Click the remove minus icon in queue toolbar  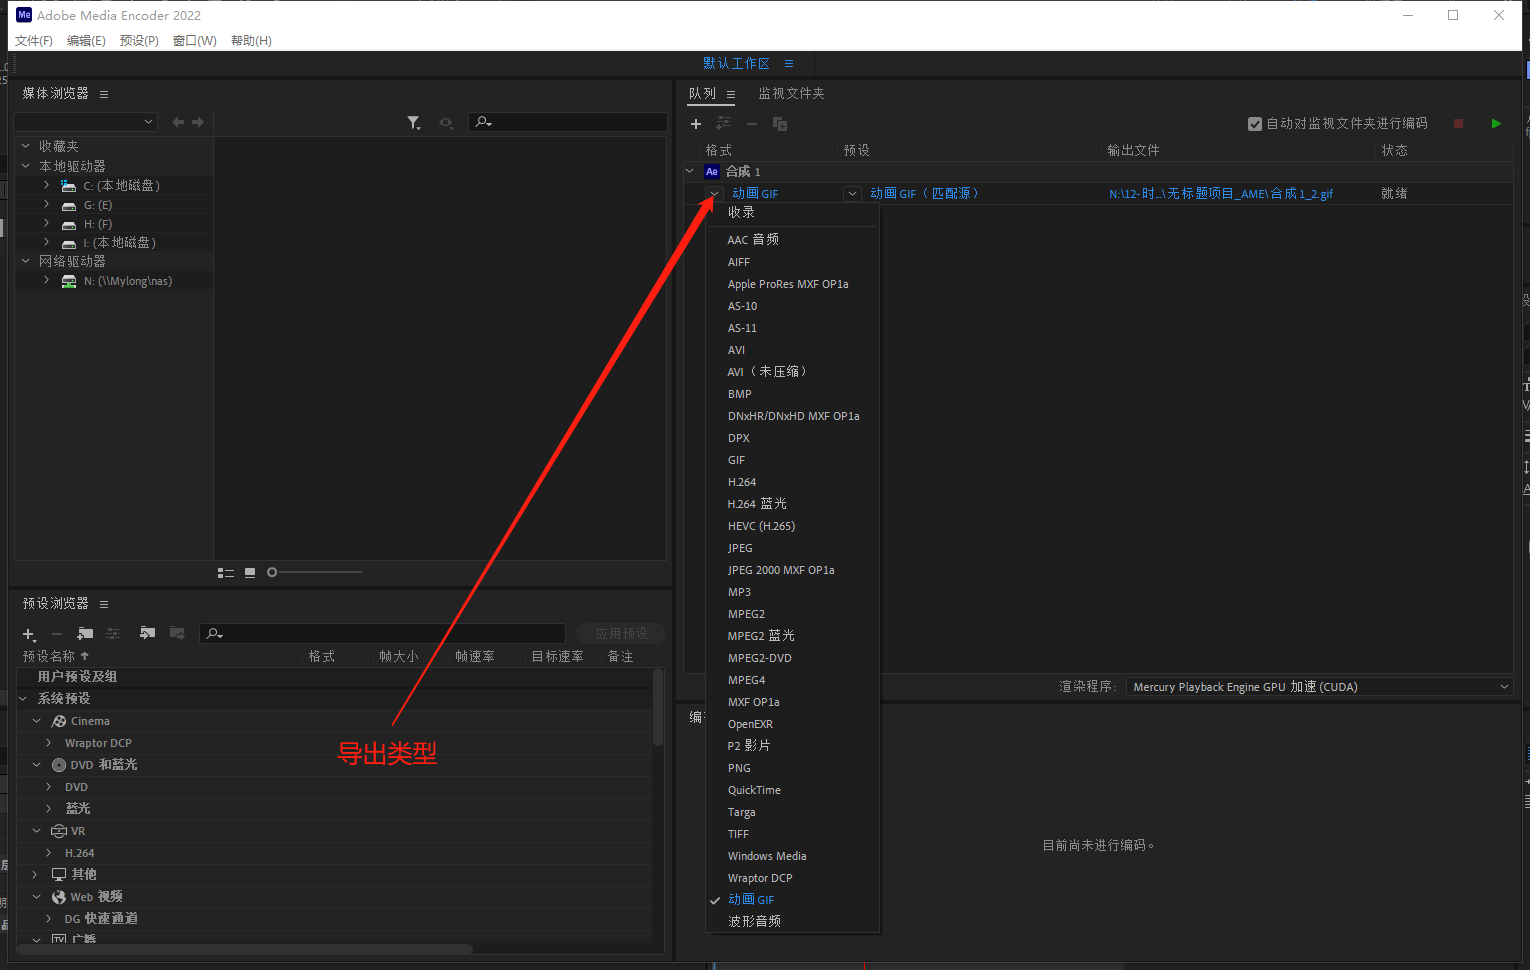pos(752,124)
